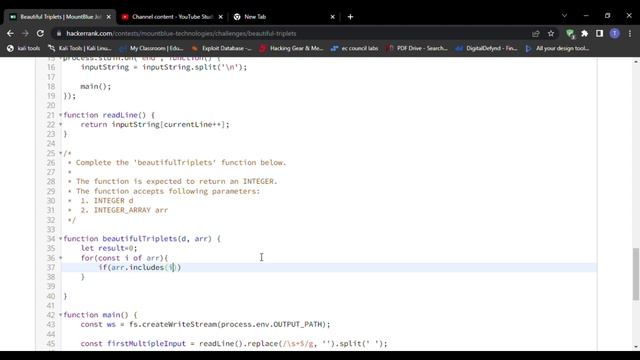This screenshot has height=360, width=640.
Task: Switch to Channel content YouTube Studio tab
Action: point(172,17)
